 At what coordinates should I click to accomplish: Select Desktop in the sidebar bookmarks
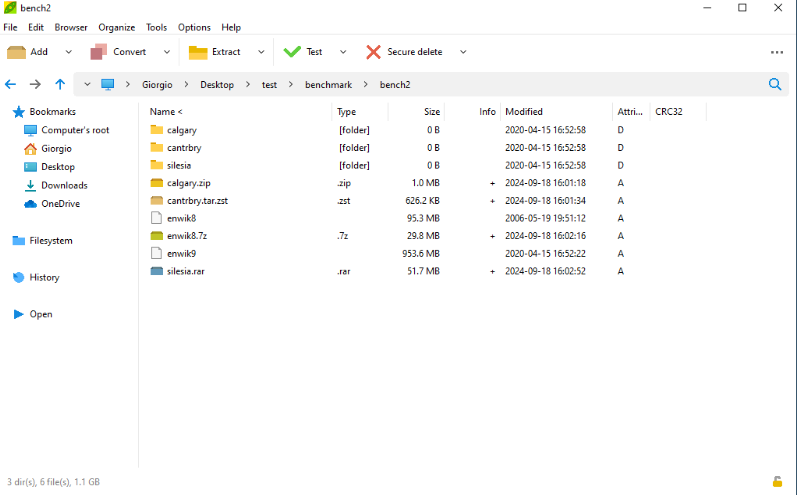point(58,167)
